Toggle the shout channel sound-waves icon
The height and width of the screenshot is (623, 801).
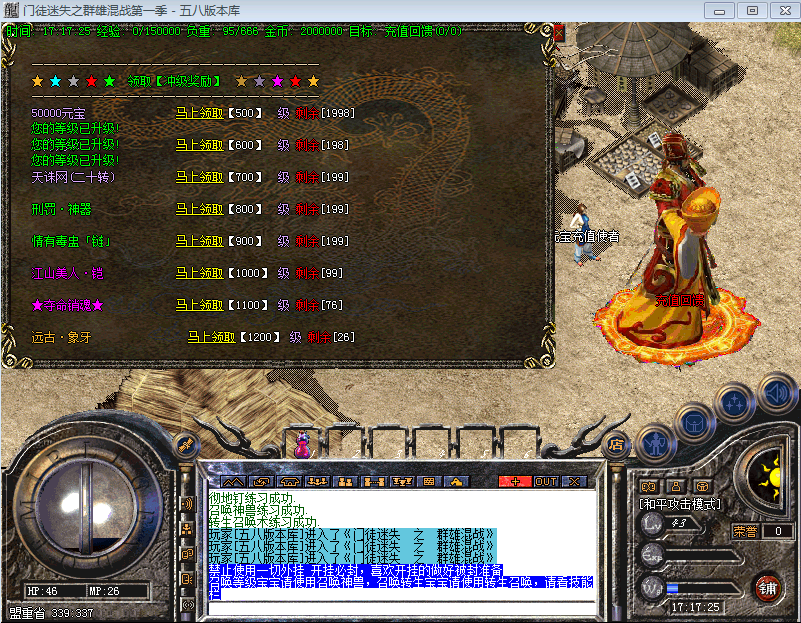coord(187,504)
